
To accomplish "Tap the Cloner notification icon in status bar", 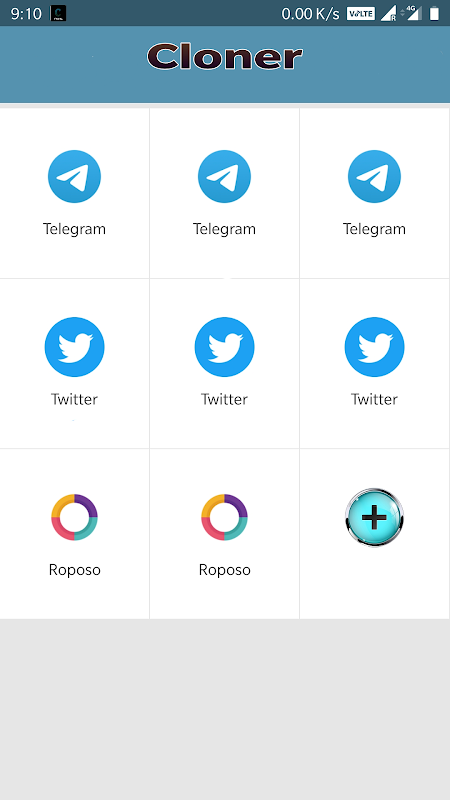I will pyautogui.click(x=58, y=14).
